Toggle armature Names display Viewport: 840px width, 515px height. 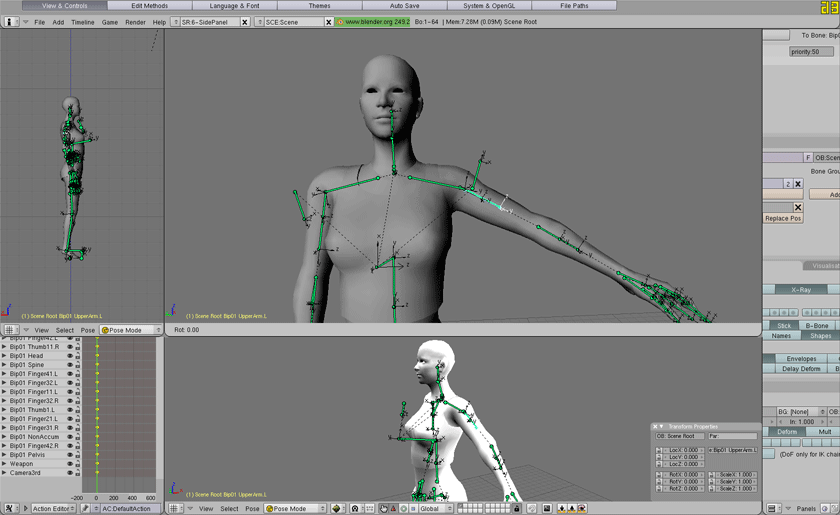[x=781, y=335]
